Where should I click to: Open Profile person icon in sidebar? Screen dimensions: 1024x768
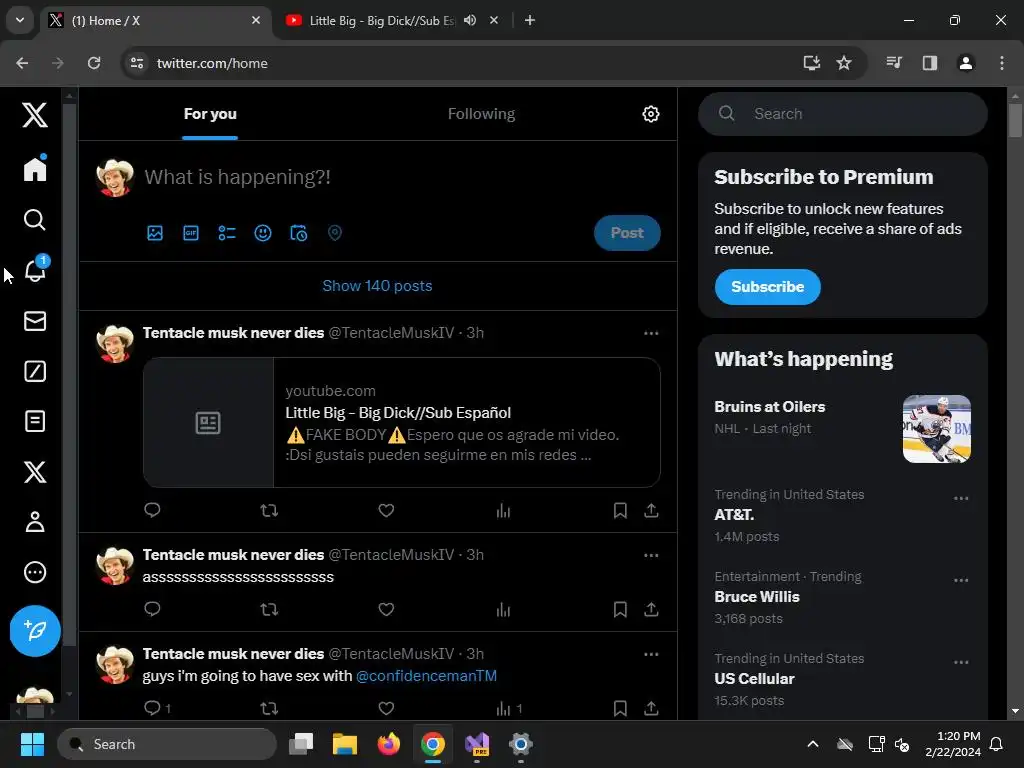pyautogui.click(x=35, y=522)
